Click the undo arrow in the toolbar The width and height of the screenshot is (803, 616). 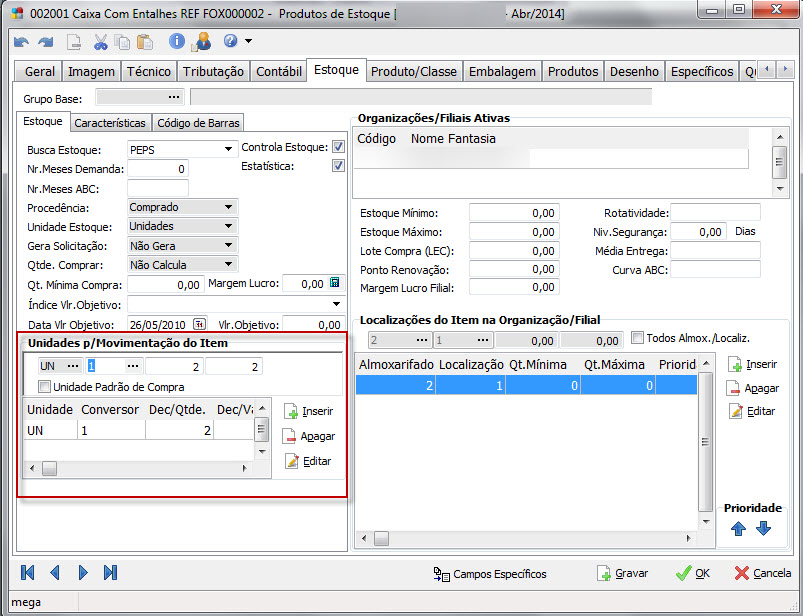[21, 42]
